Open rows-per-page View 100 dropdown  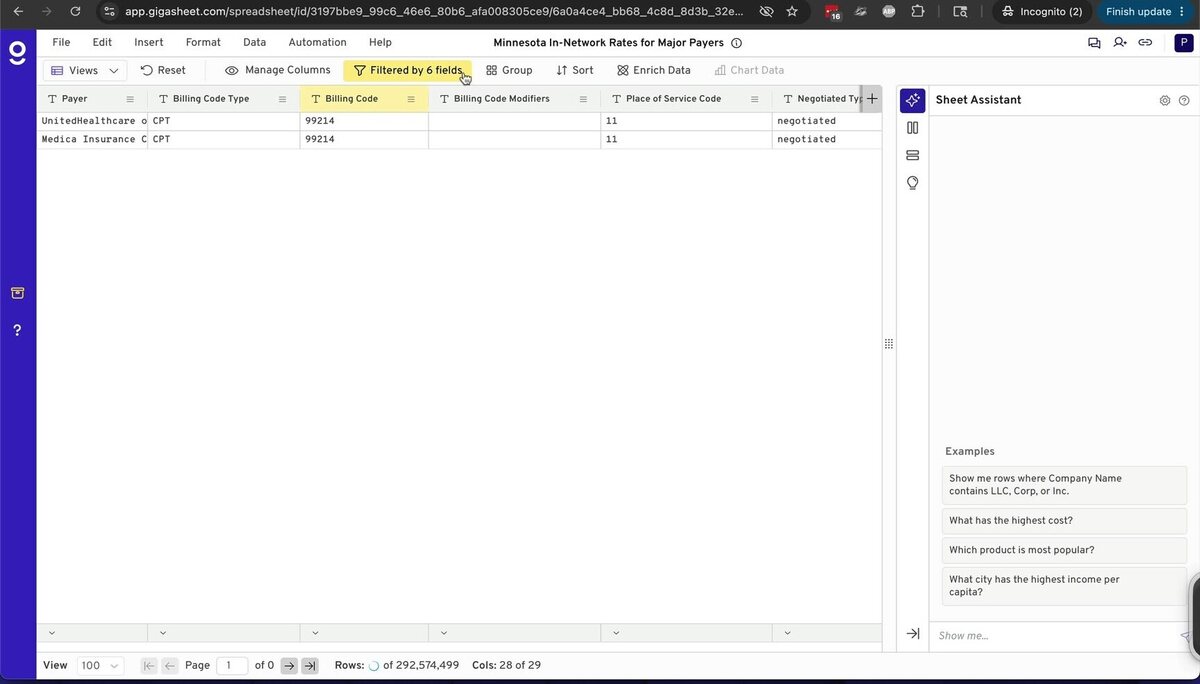pyautogui.click(x=100, y=665)
